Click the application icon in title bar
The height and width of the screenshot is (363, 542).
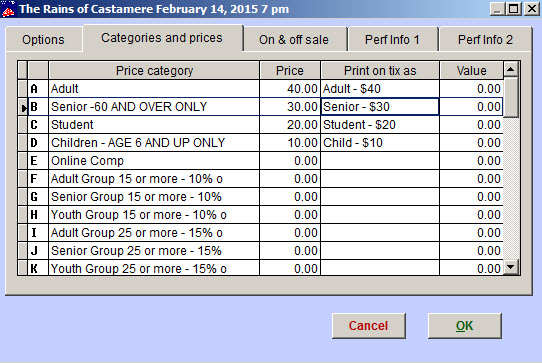click(x=8, y=9)
